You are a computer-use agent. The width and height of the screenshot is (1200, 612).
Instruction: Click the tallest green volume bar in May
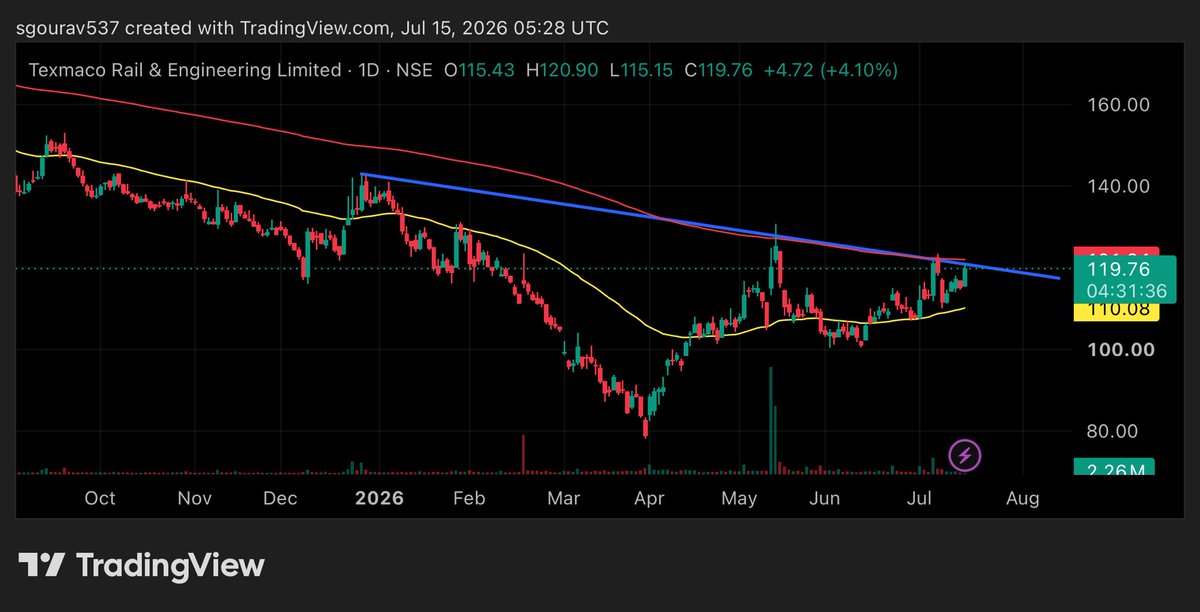[x=771, y=419]
